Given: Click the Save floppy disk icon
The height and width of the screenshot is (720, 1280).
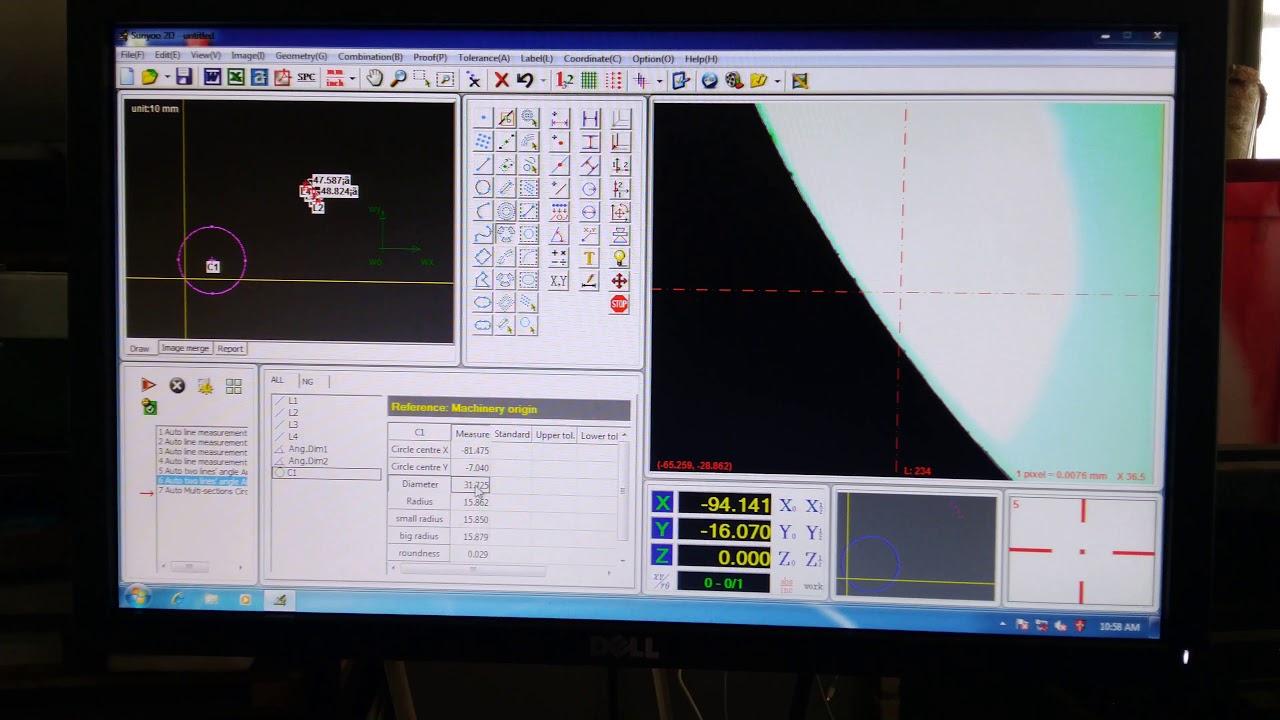Looking at the screenshot, I should 183,78.
